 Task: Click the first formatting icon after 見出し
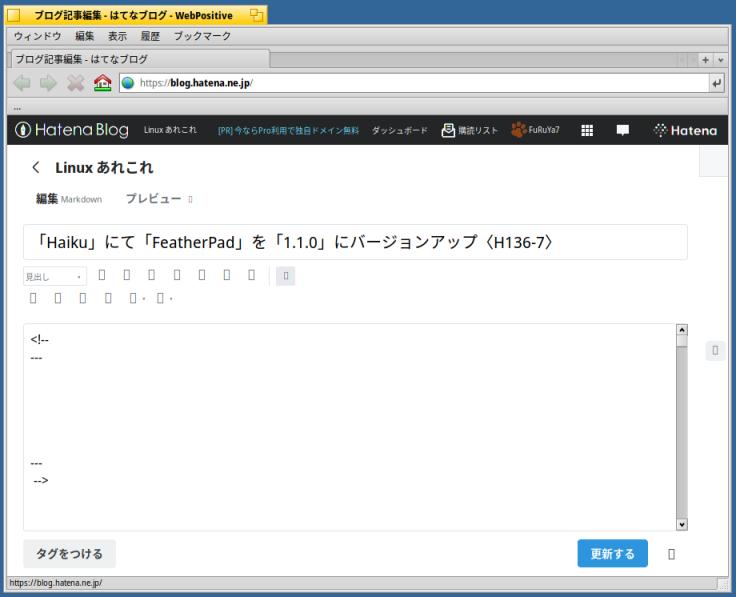tap(102, 275)
